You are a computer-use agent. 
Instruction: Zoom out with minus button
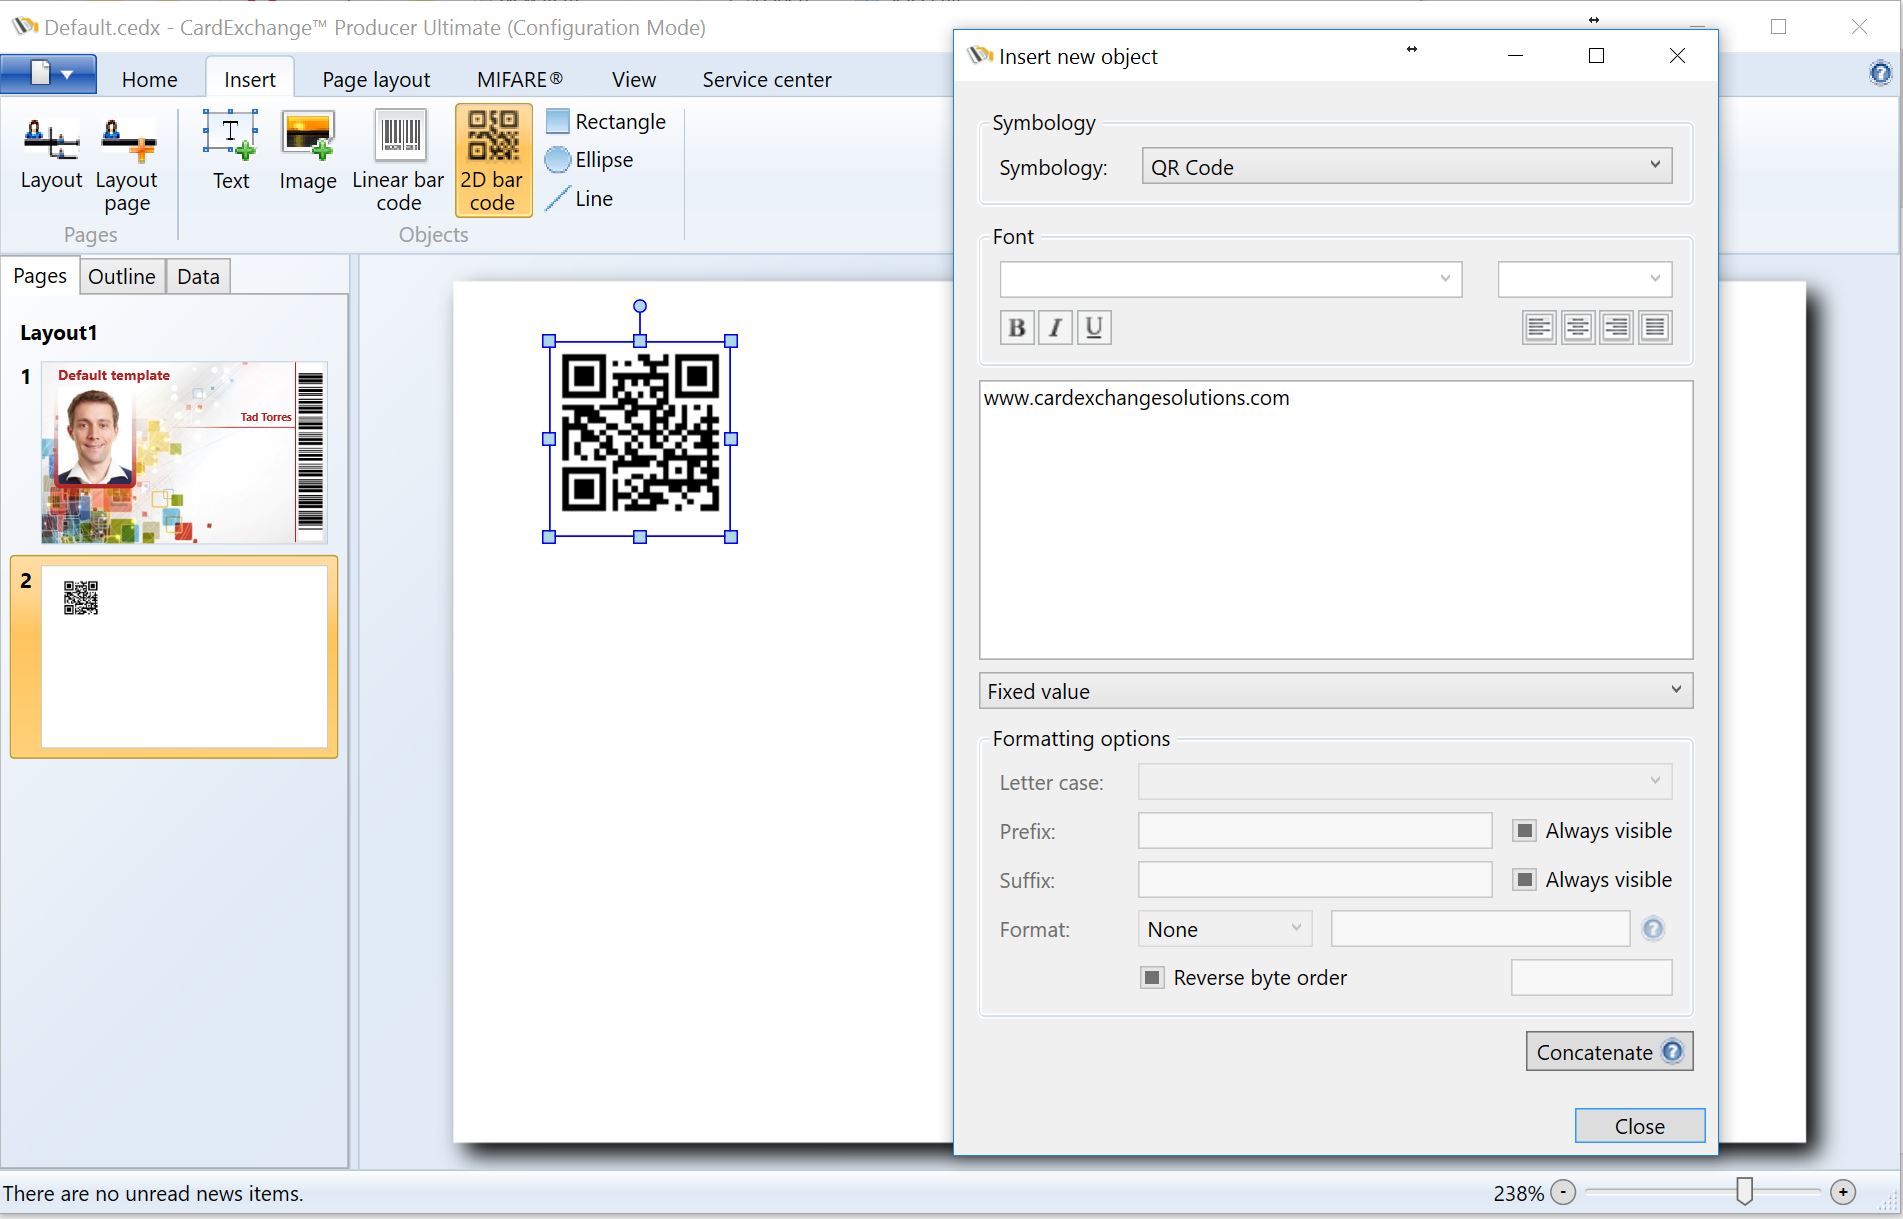[x=1563, y=1192]
